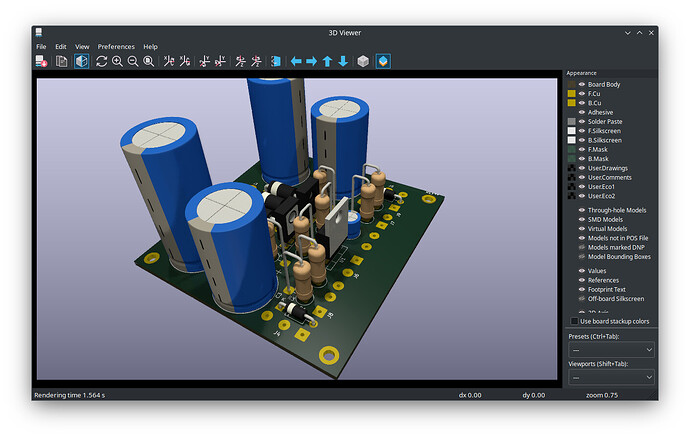690x437 pixels.
Task: Rotate X counterclockwise using second X-axis icon
Action: pos(185,61)
